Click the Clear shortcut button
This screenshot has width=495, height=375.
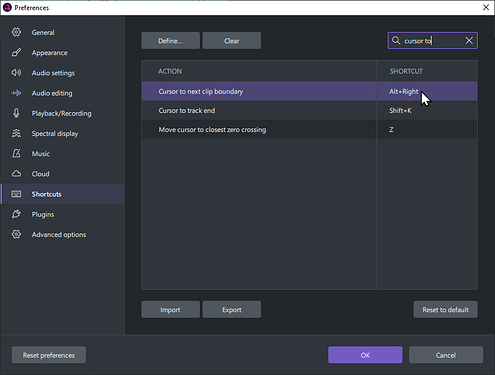pos(232,41)
